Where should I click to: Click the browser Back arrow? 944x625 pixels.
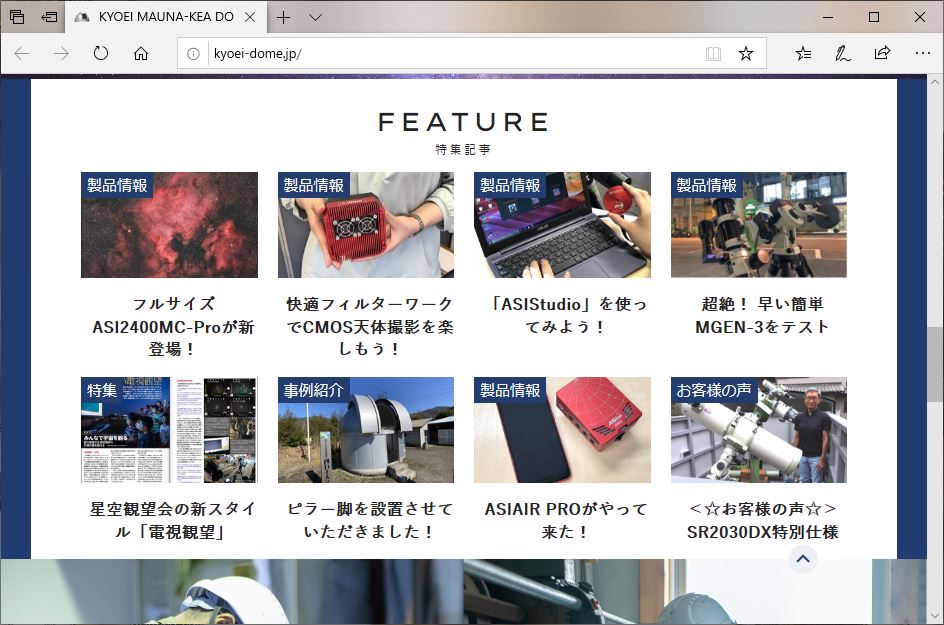pyautogui.click(x=22, y=54)
